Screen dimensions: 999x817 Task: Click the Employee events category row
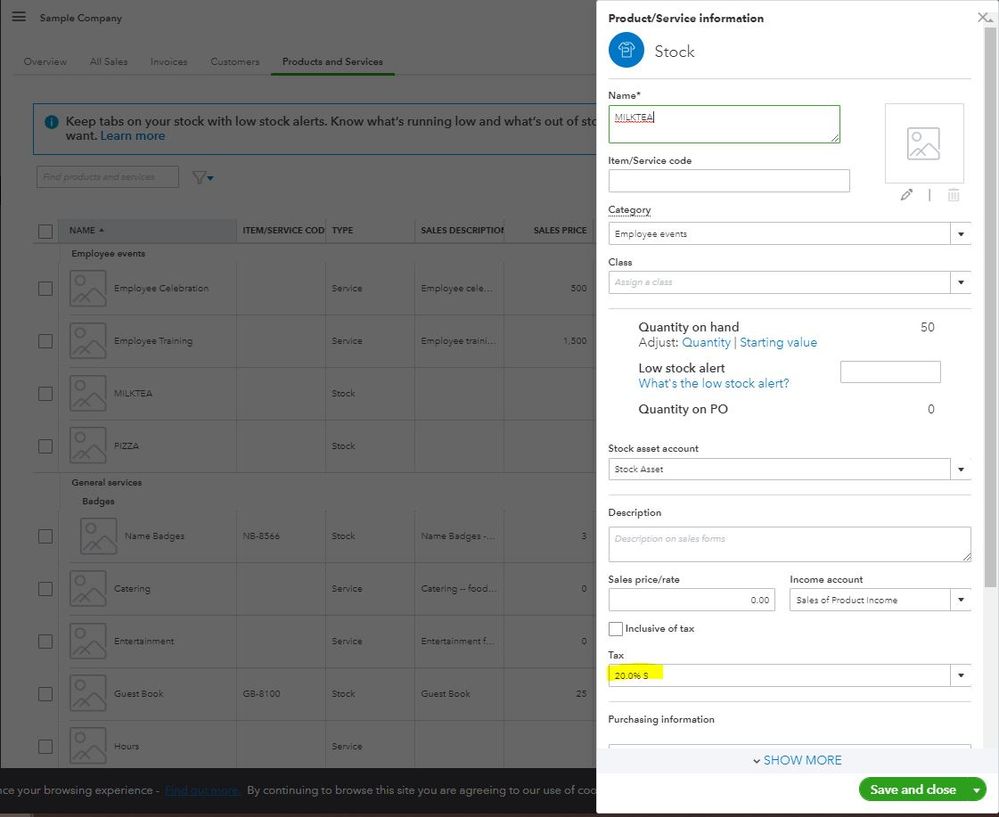tap(108, 253)
